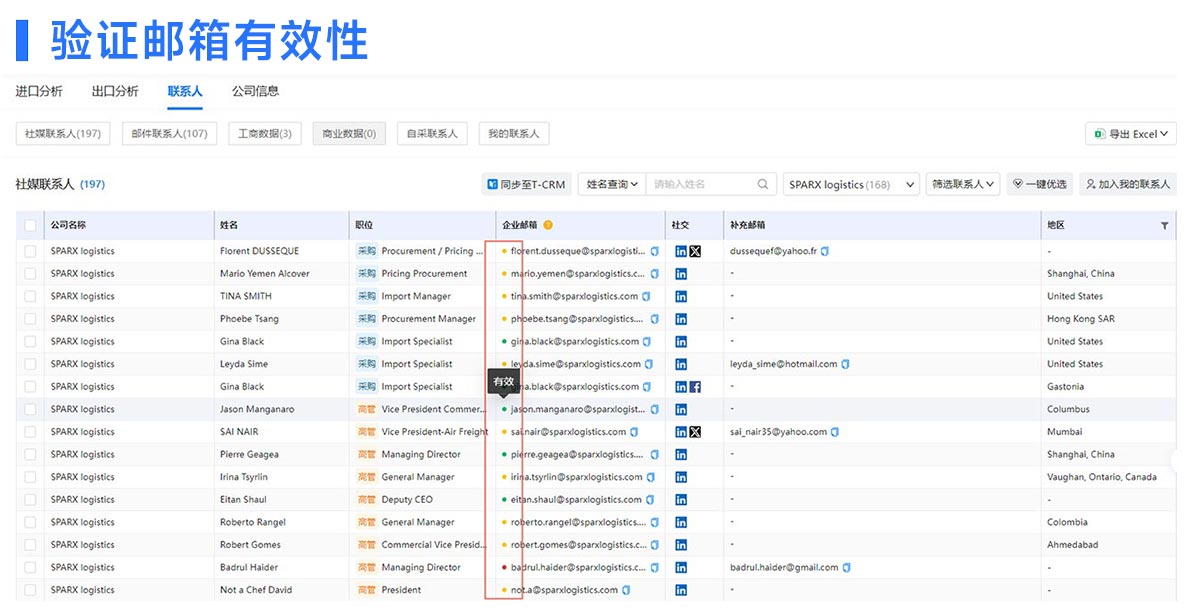The height and width of the screenshot is (615, 1190).
Task: Click the Vice President-Air Freight position text
Action: pyautogui.click(x=435, y=432)
